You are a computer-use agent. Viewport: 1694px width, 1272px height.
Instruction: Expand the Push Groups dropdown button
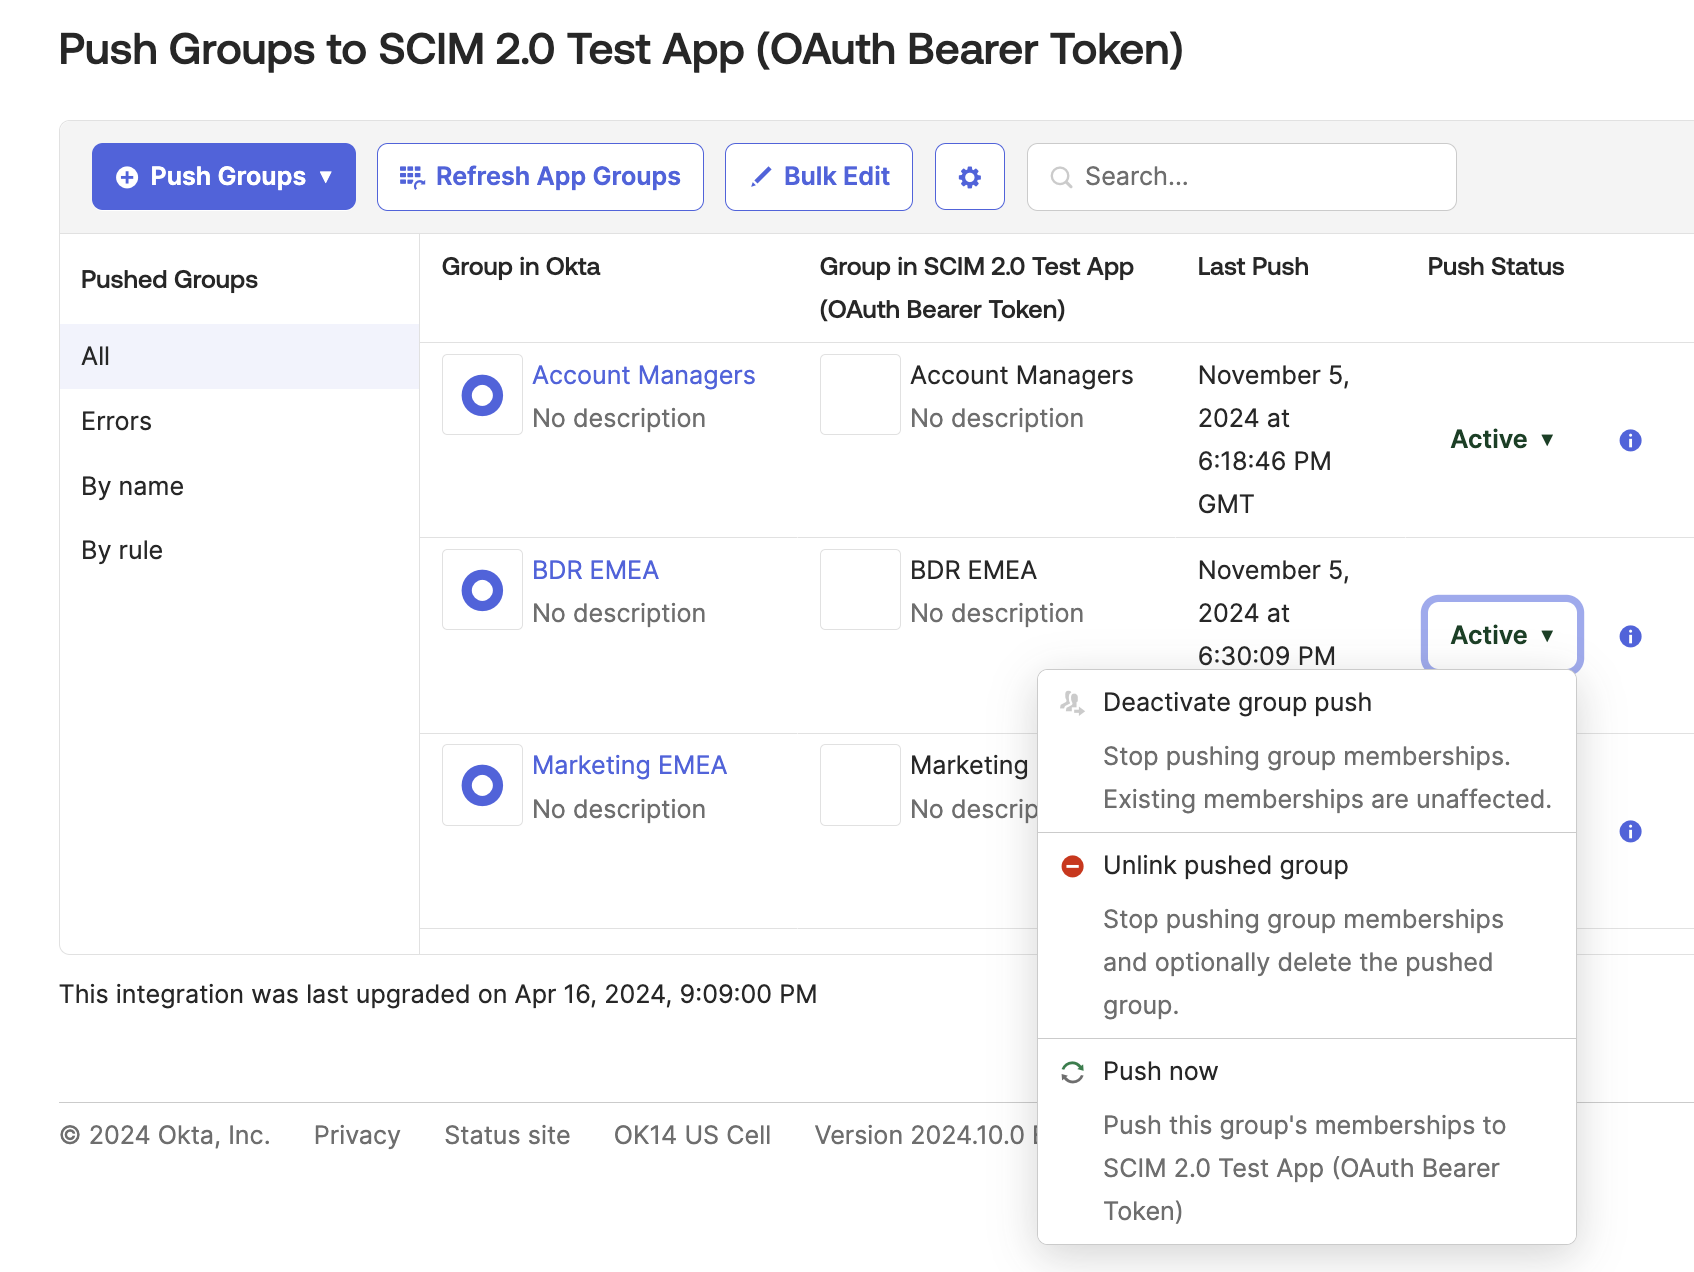pyautogui.click(x=224, y=177)
